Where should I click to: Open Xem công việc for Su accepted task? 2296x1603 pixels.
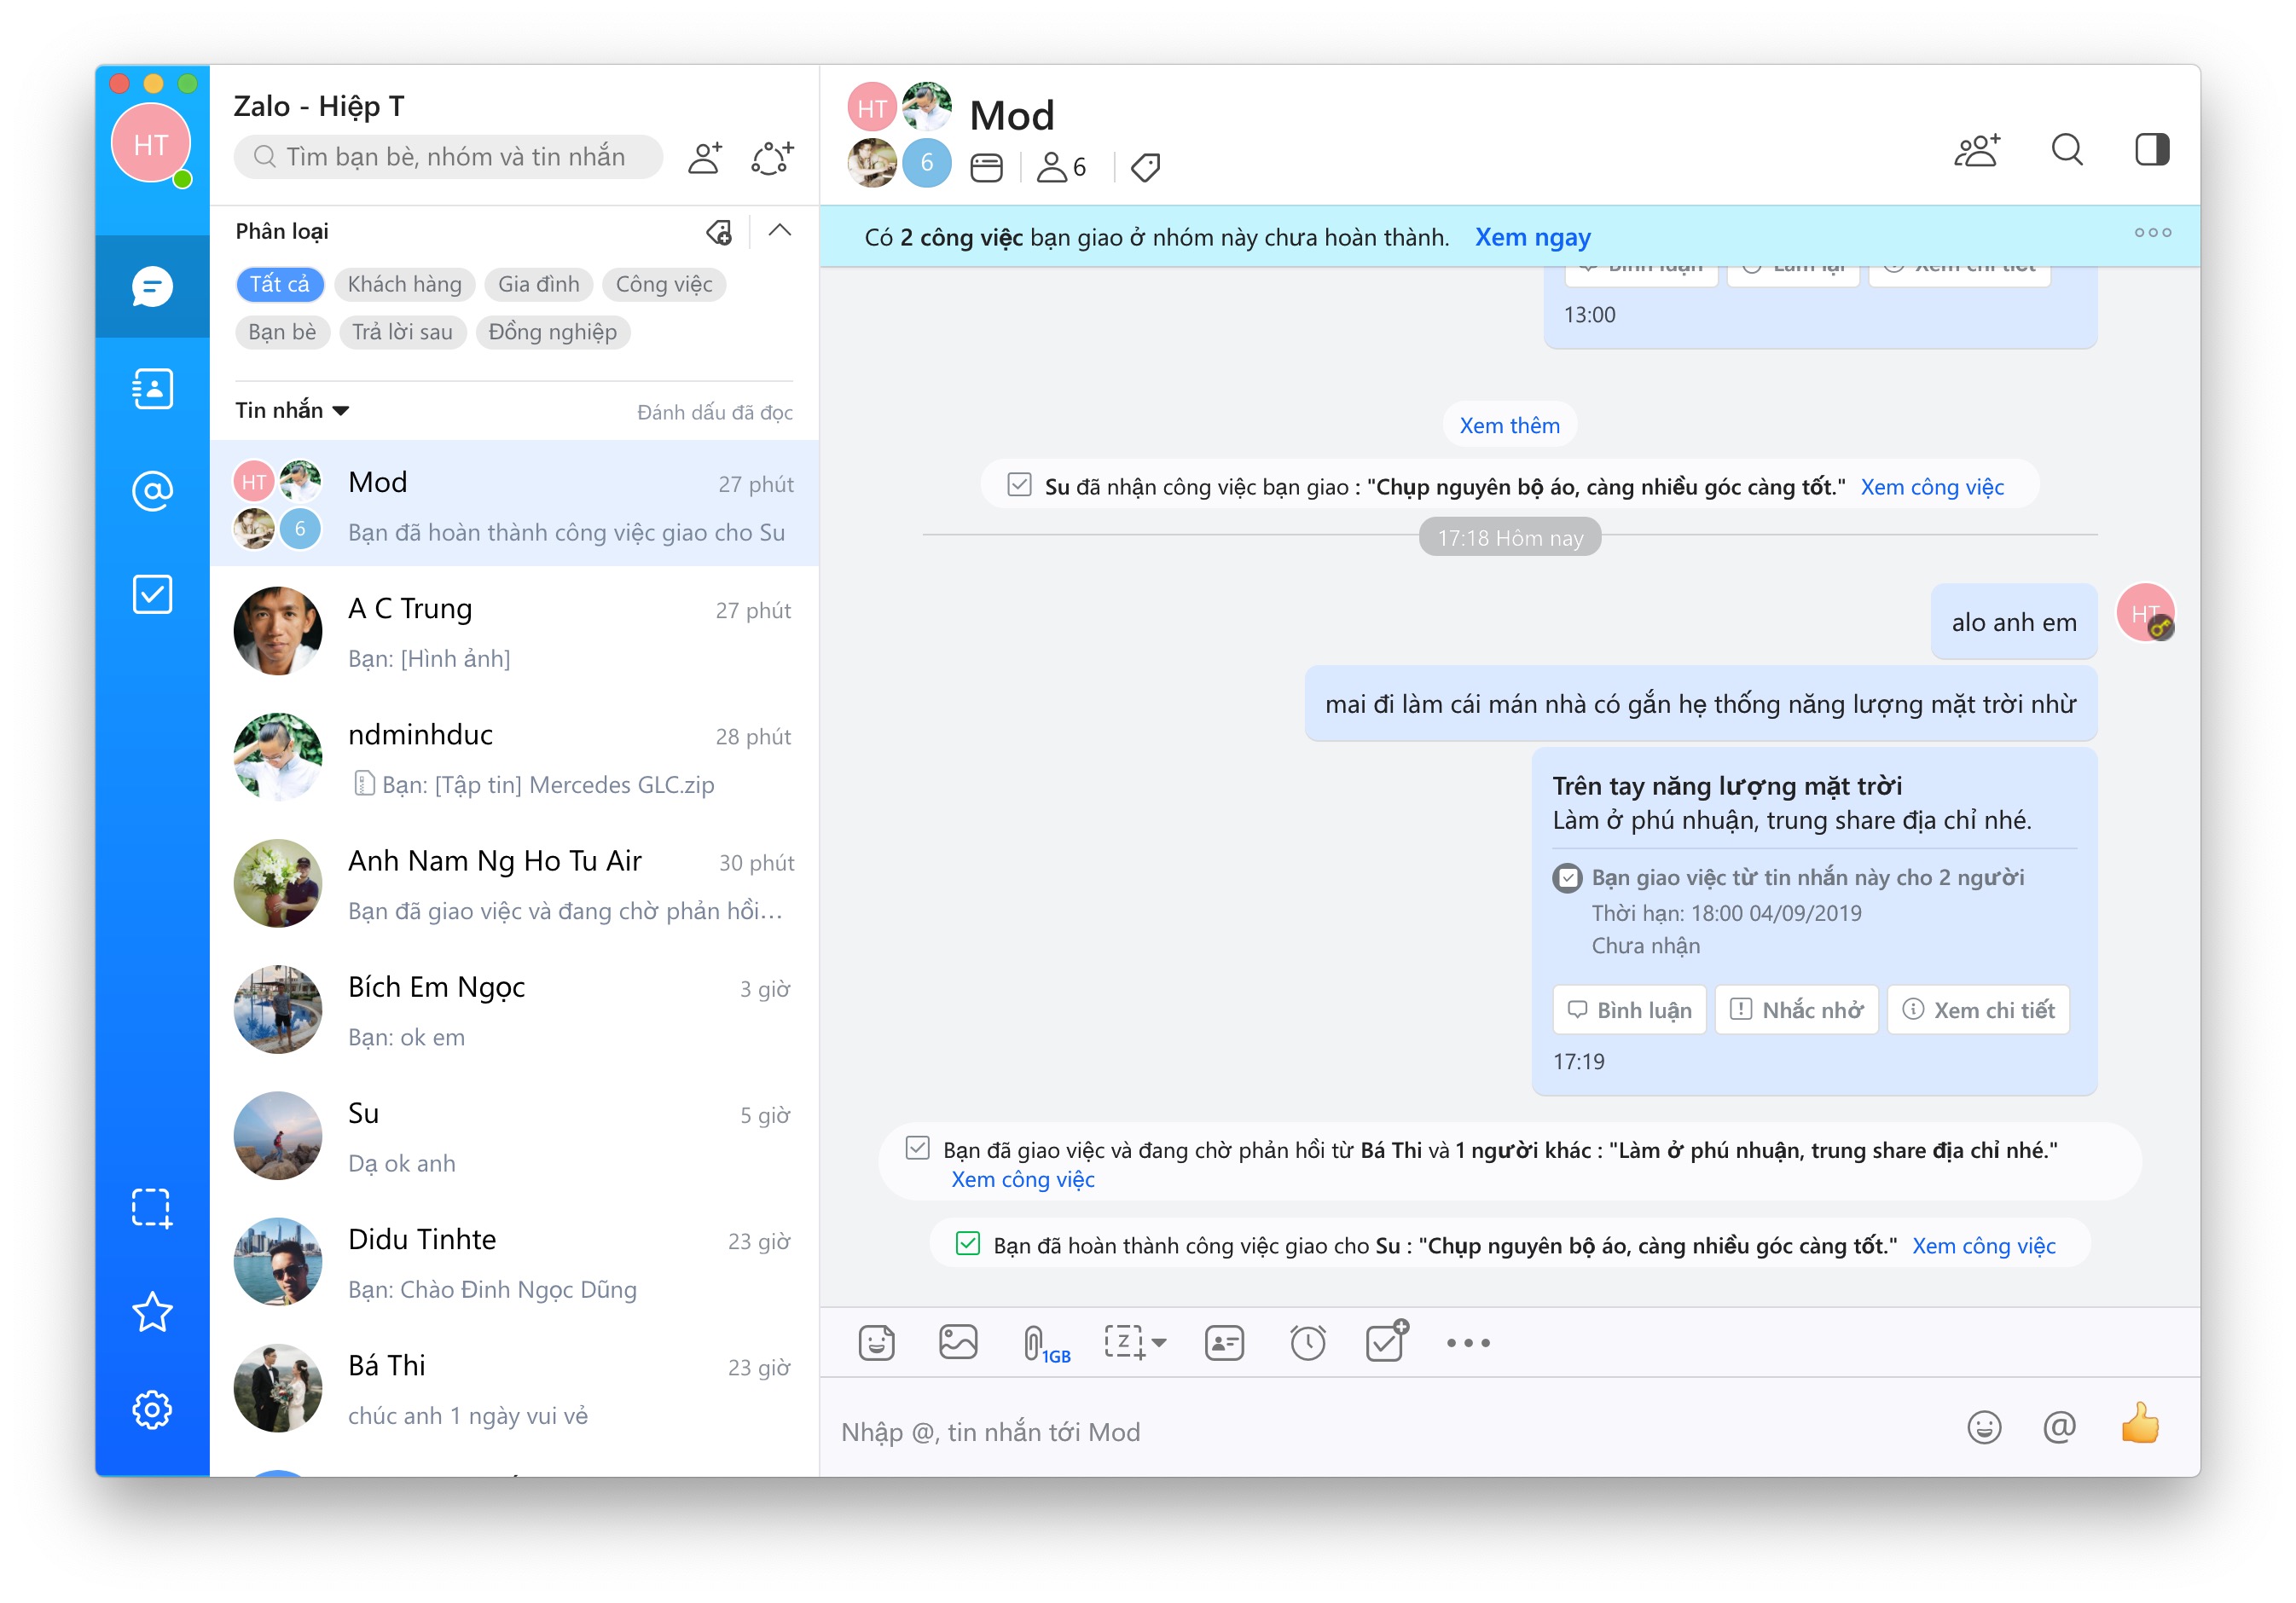tap(1932, 487)
